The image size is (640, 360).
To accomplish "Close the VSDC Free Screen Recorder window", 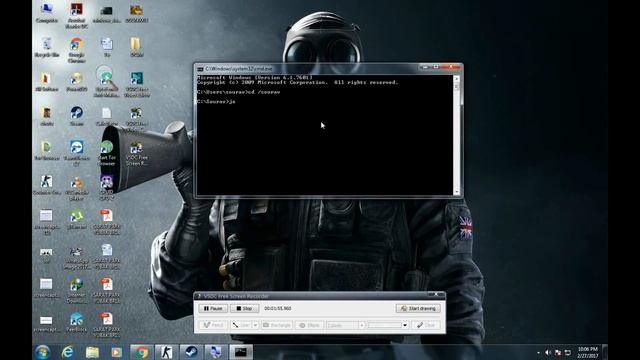I will [436, 295].
